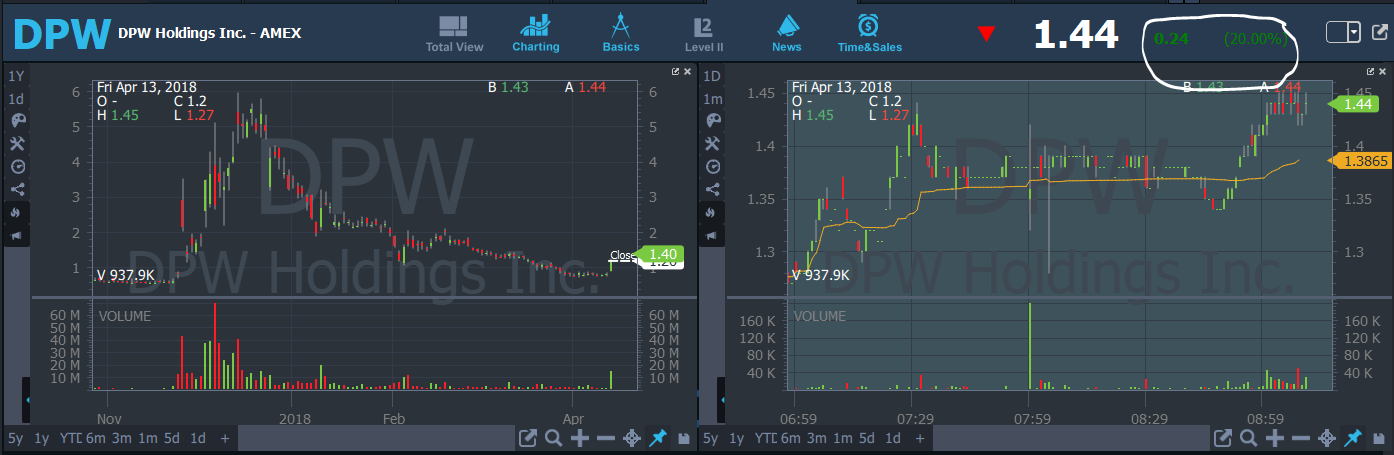Select the 1d interval on left chart sidebar
Viewport: 1394px width, 455px height.
point(16,99)
